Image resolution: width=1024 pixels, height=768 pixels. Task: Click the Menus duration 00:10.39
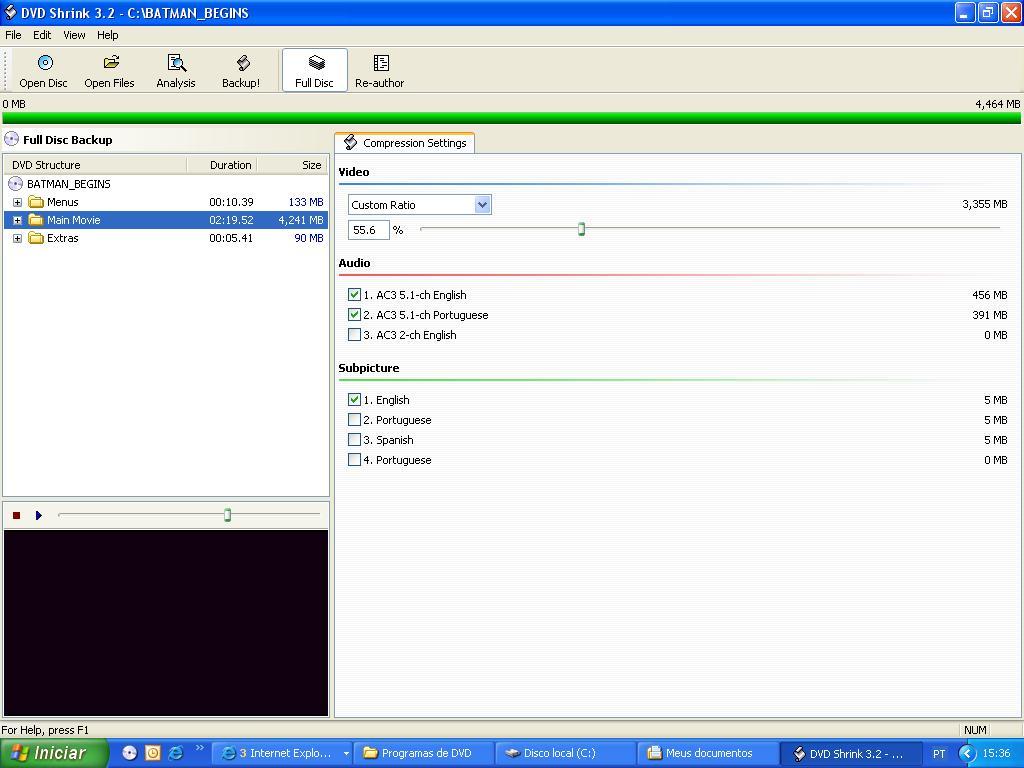231,202
